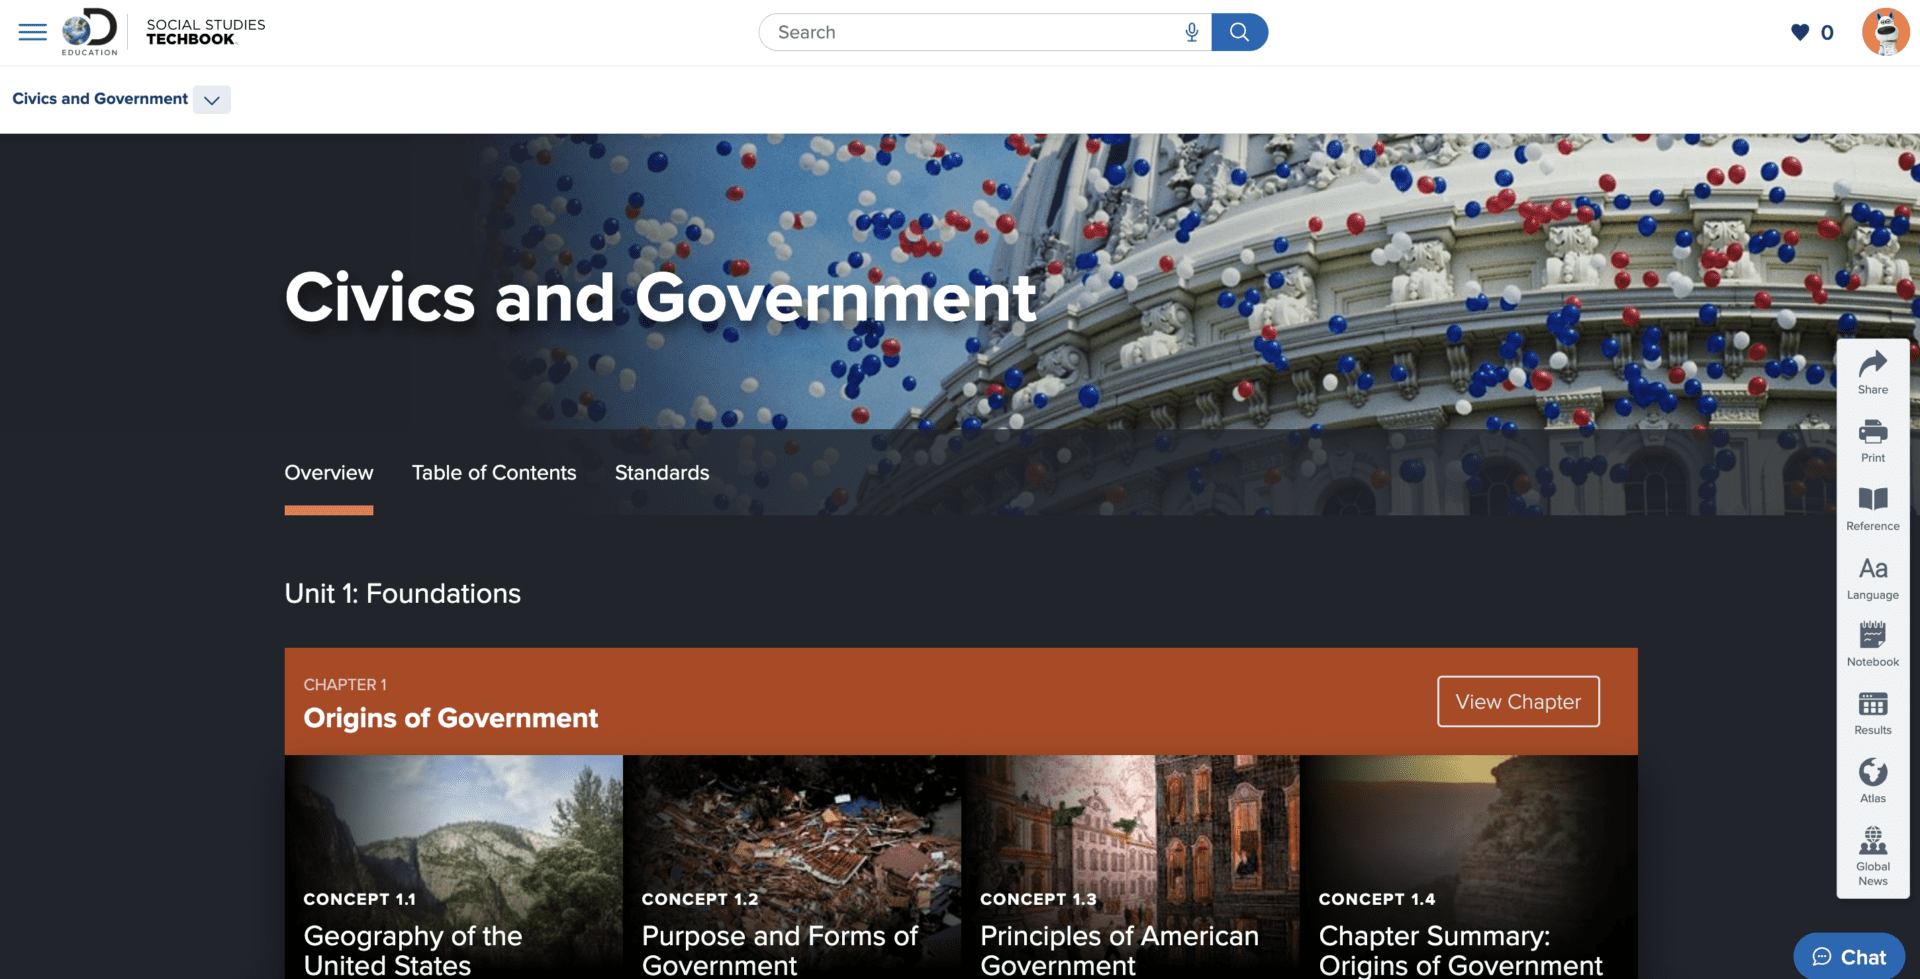The width and height of the screenshot is (1920, 979).
Task: Click inside the Search input field
Action: coord(950,32)
